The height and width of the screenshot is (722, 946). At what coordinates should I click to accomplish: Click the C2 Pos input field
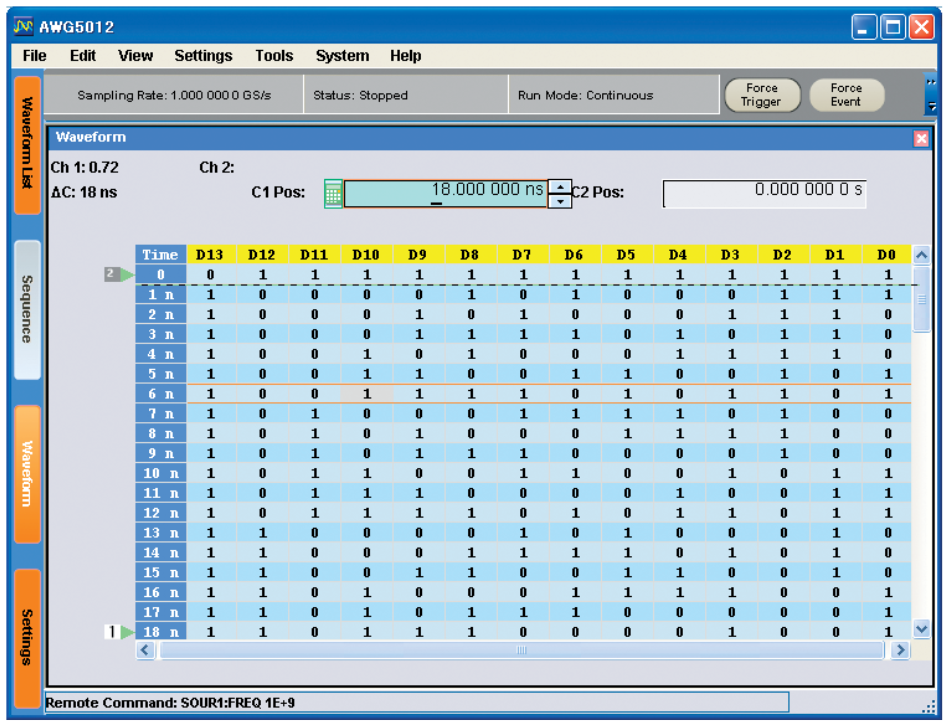point(765,194)
